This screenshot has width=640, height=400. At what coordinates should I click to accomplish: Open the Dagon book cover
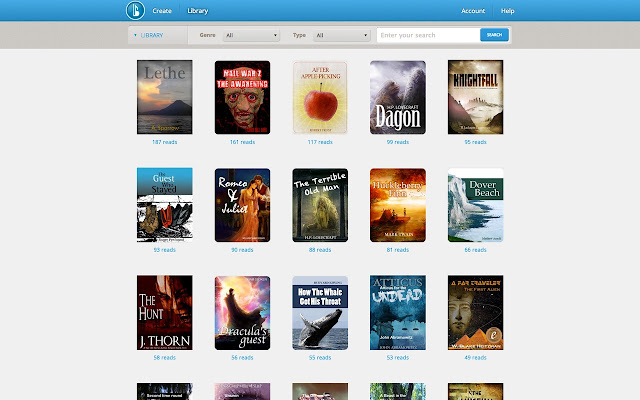coord(398,97)
